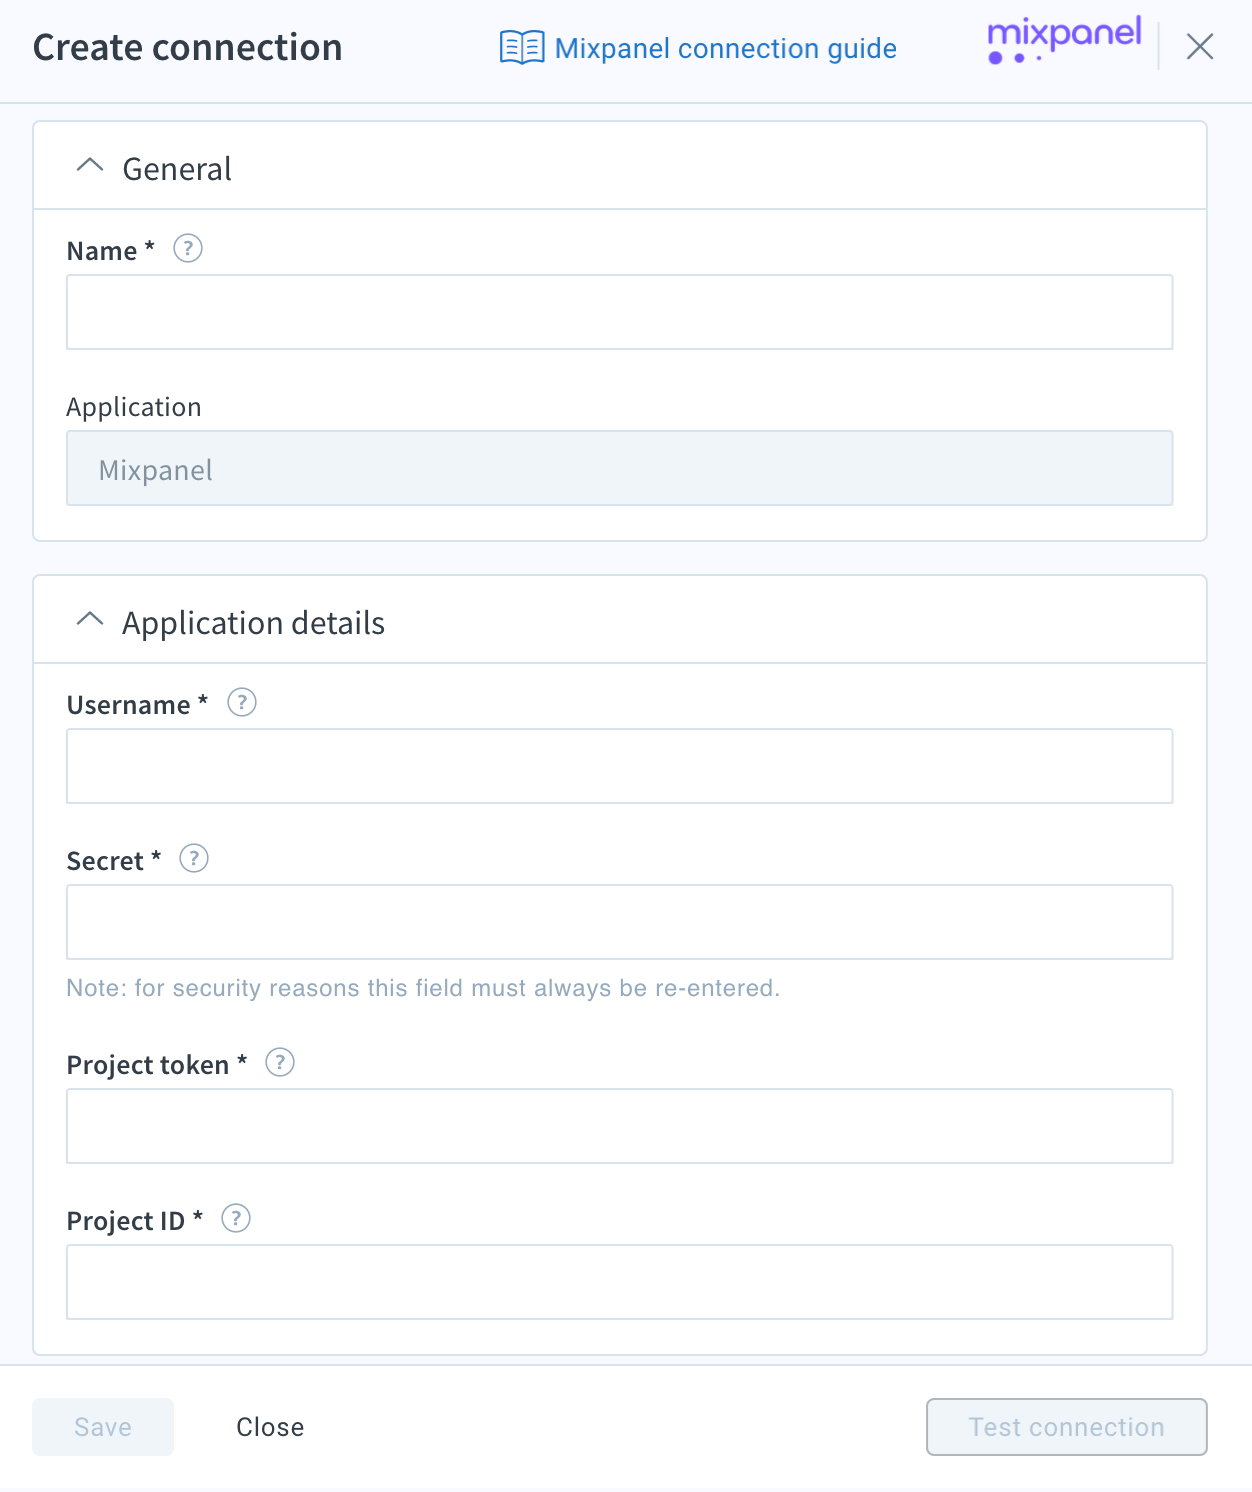1252x1492 pixels.
Task: Focus the Username input field
Action: click(x=620, y=766)
